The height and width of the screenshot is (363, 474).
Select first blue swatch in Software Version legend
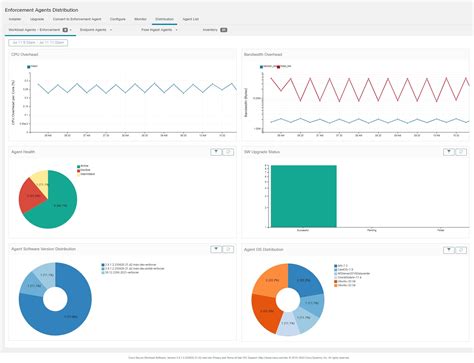pos(103,265)
